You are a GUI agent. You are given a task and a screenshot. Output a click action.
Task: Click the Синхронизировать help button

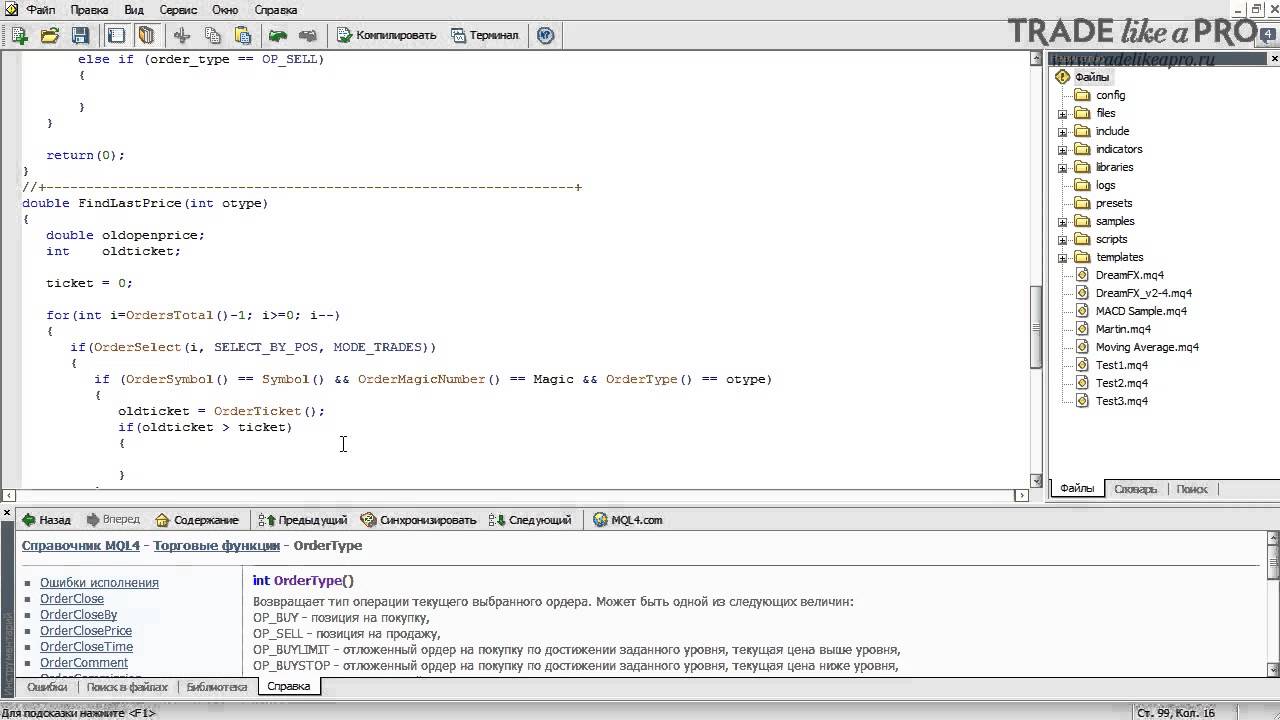[x=419, y=520]
